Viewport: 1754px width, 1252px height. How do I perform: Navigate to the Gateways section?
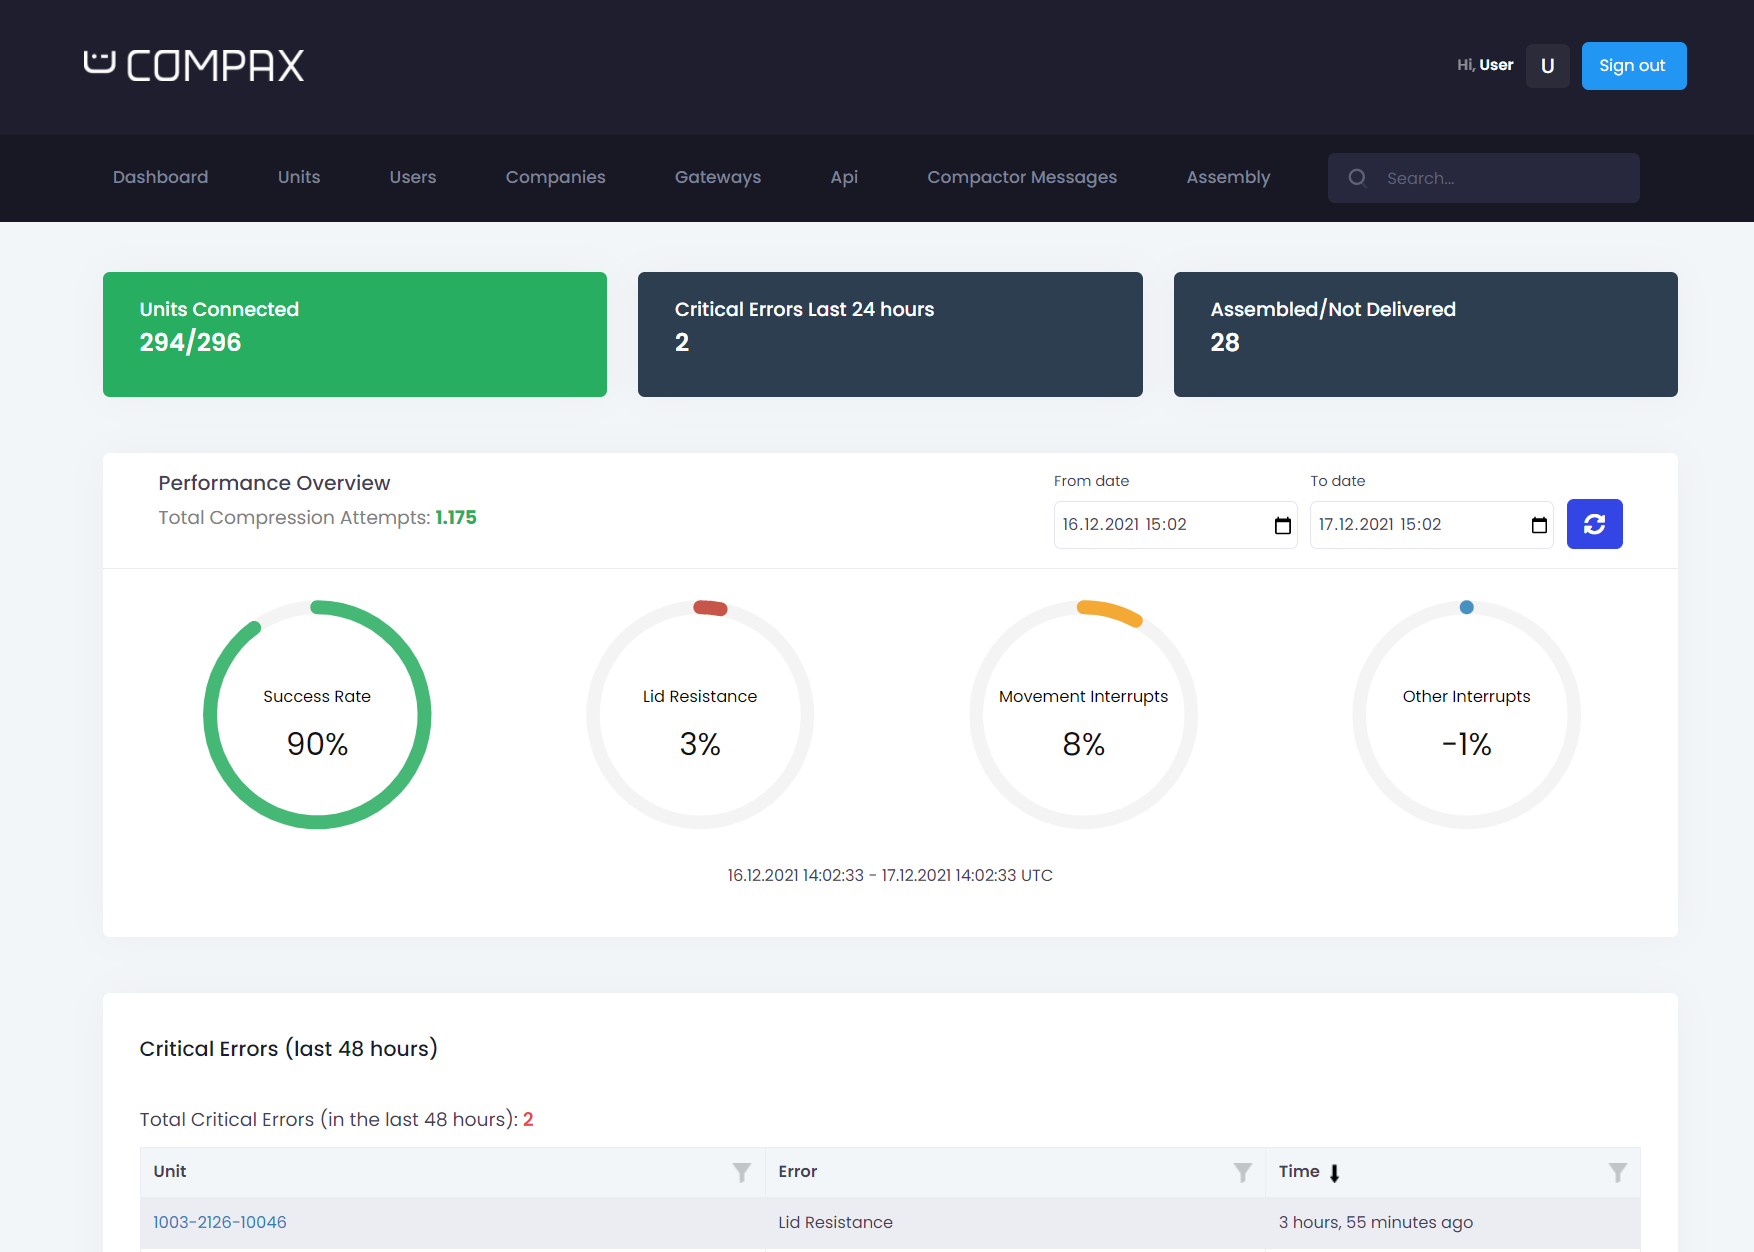pyautogui.click(x=717, y=177)
